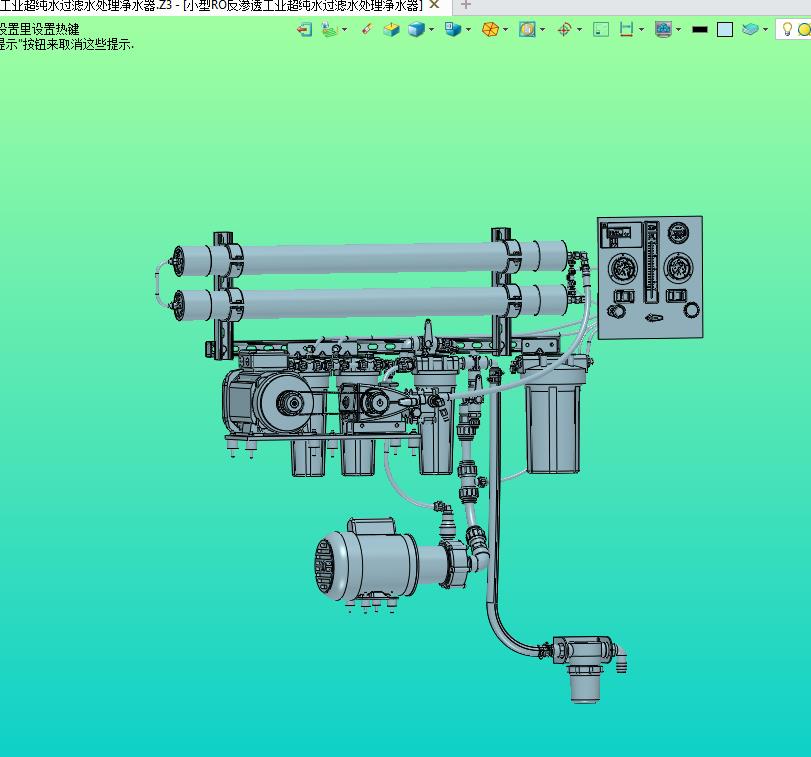Image resolution: width=811 pixels, height=757 pixels.
Task: Click the light bulb icon
Action: (787, 29)
